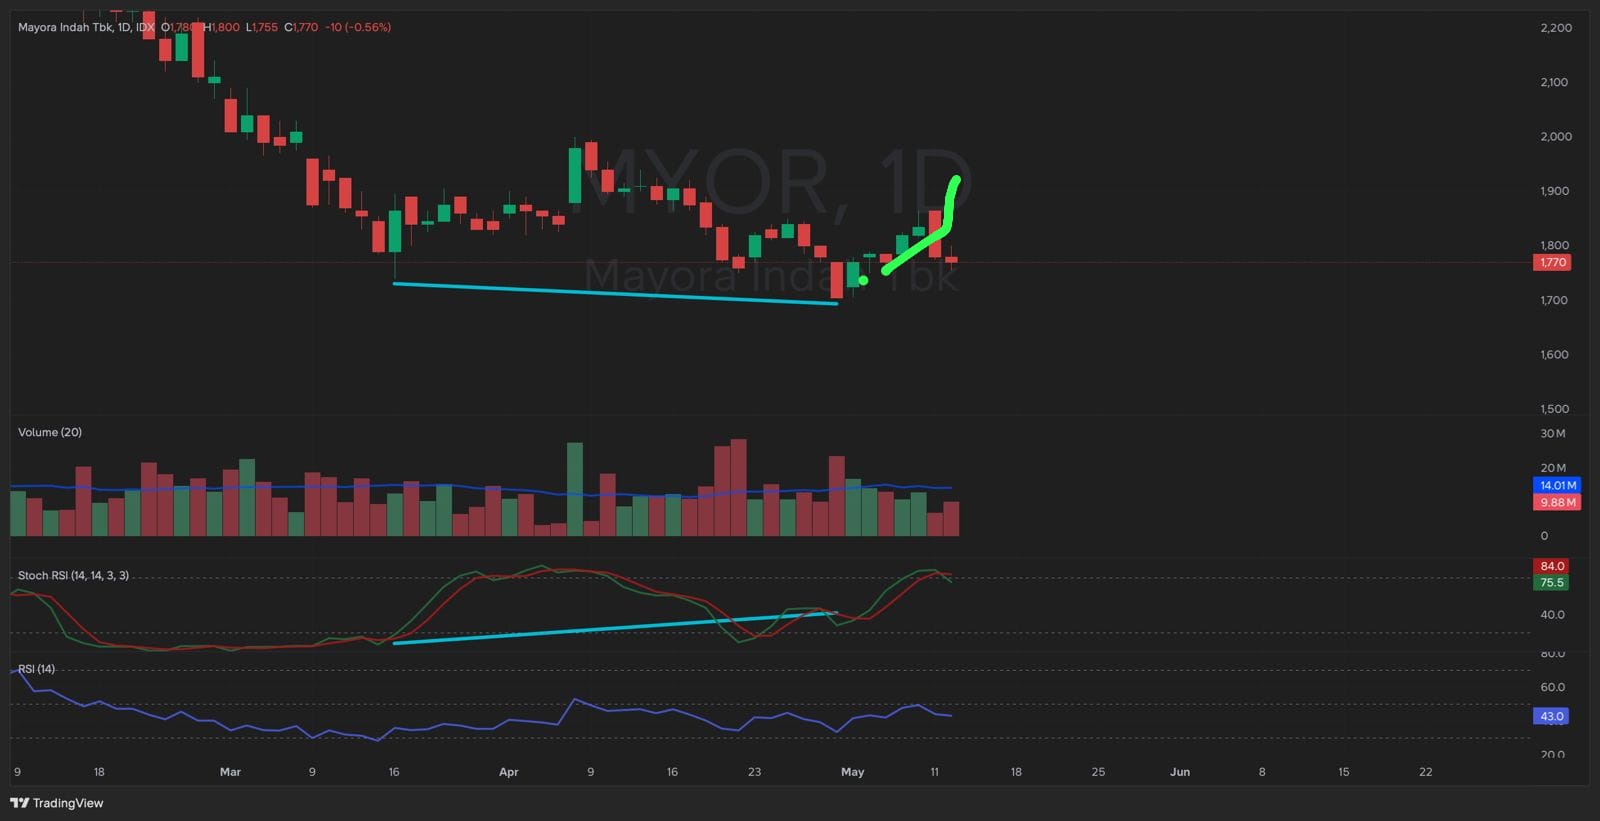The width and height of the screenshot is (1600, 821).
Task: Click the 30M volume axis label
Action: coord(1553,434)
